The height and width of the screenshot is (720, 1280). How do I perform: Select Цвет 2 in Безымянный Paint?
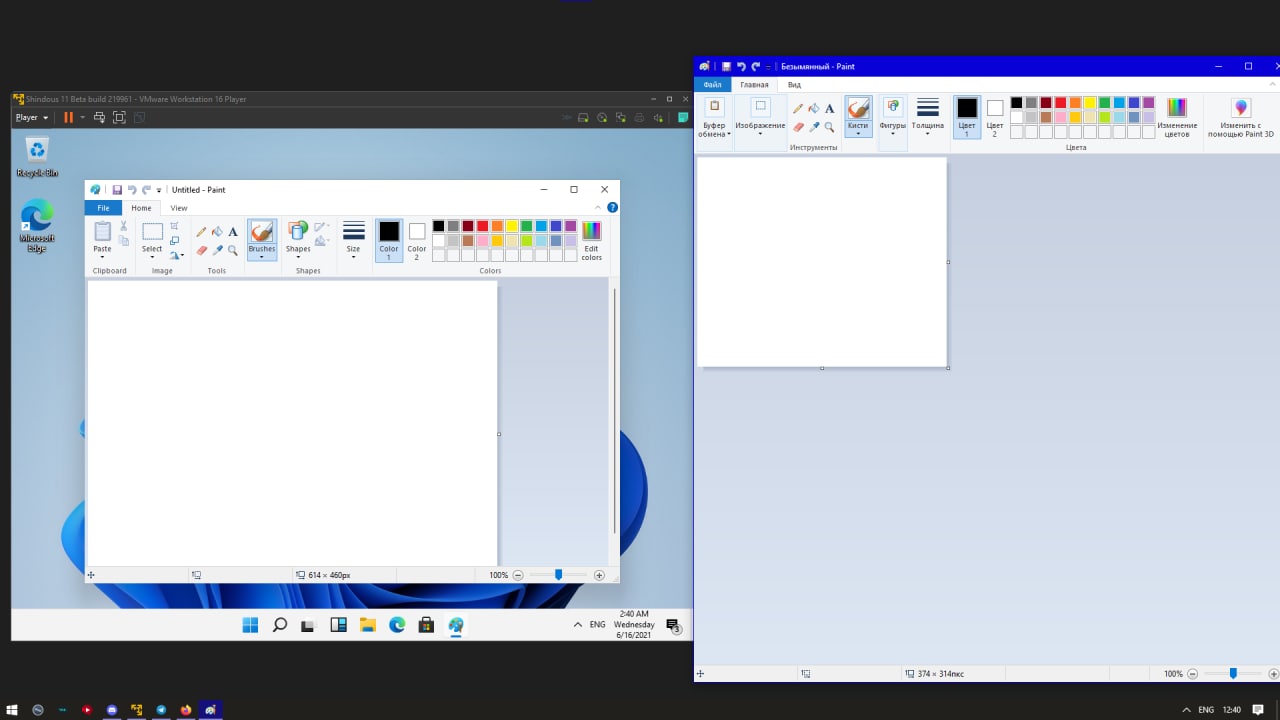pyautogui.click(x=995, y=117)
